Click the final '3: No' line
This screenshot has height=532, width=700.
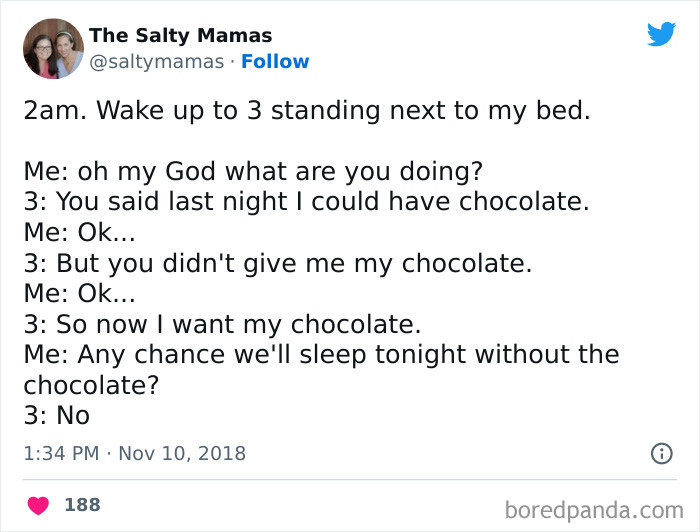[56, 416]
